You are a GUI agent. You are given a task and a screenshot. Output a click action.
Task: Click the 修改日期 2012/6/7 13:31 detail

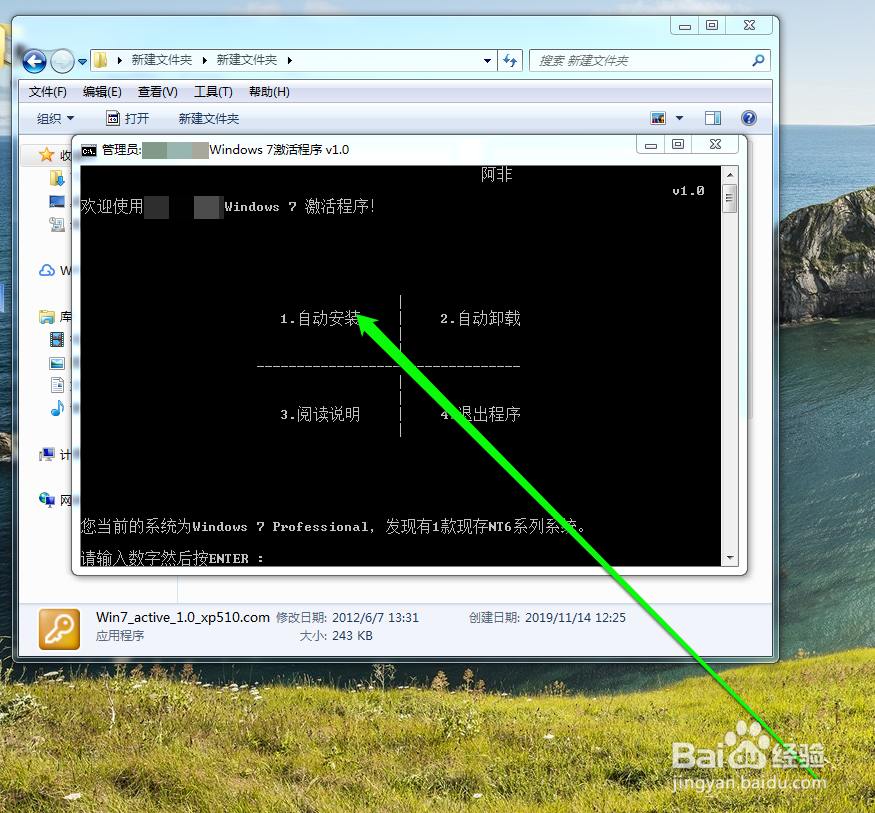click(x=347, y=618)
